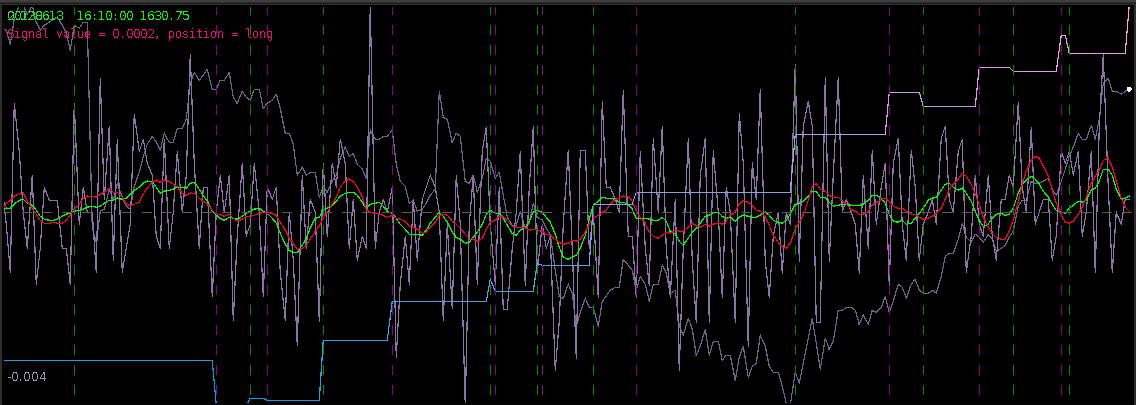Click the white endpoint dot at right edge
This screenshot has width=1136, height=405.
pyautogui.click(x=1129, y=90)
